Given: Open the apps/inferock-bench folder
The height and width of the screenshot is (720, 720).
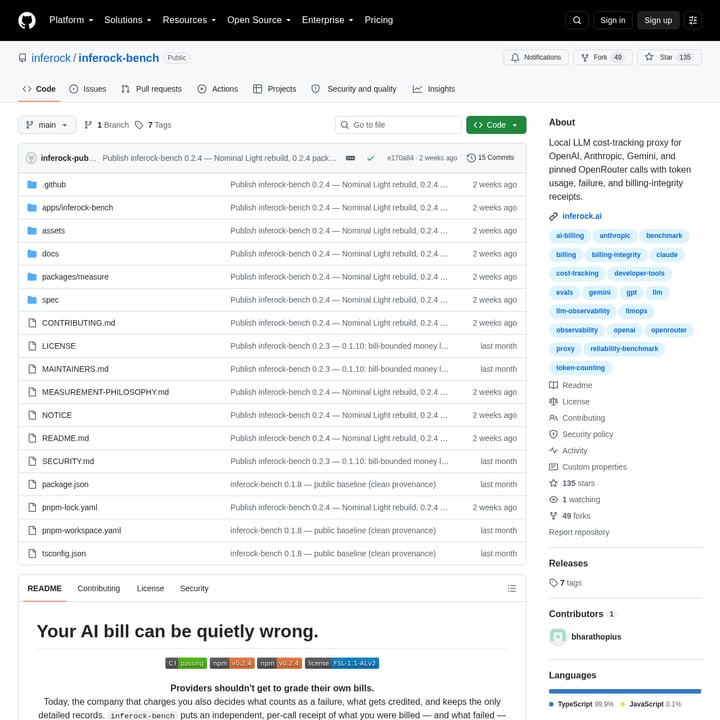Looking at the screenshot, I should (77, 208).
